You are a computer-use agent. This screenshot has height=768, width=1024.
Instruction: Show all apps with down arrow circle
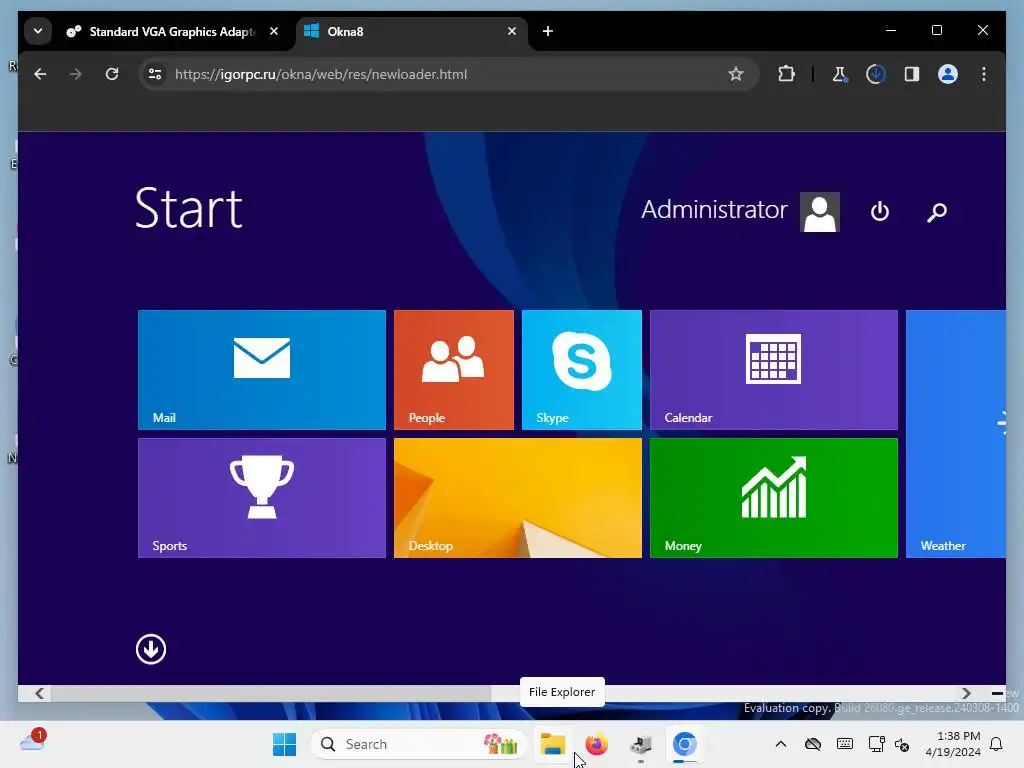pos(151,649)
